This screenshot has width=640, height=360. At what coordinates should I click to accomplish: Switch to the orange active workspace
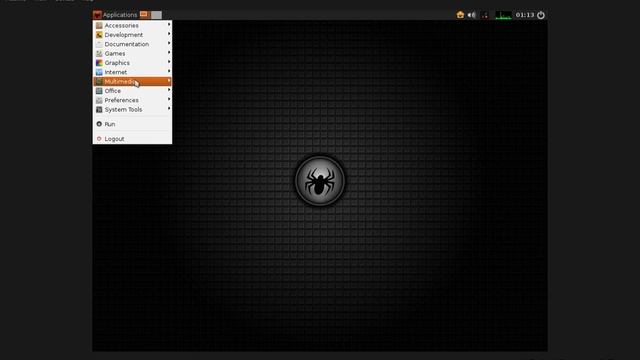pos(144,14)
